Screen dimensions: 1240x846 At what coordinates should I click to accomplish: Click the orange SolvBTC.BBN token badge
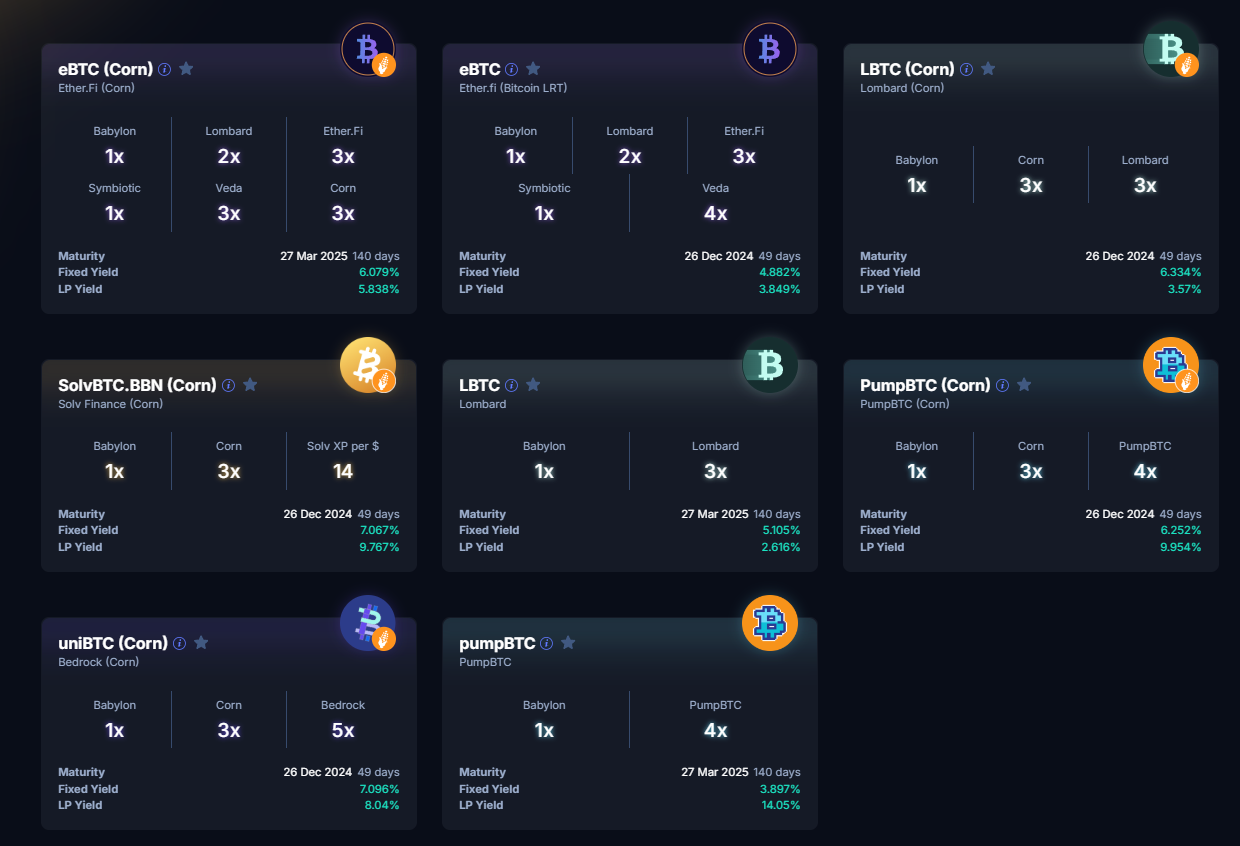pos(368,365)
